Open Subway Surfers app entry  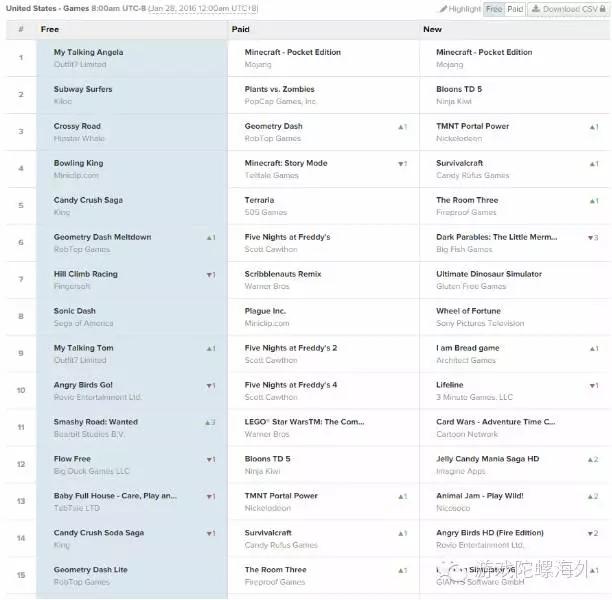(x=83, y=89)
